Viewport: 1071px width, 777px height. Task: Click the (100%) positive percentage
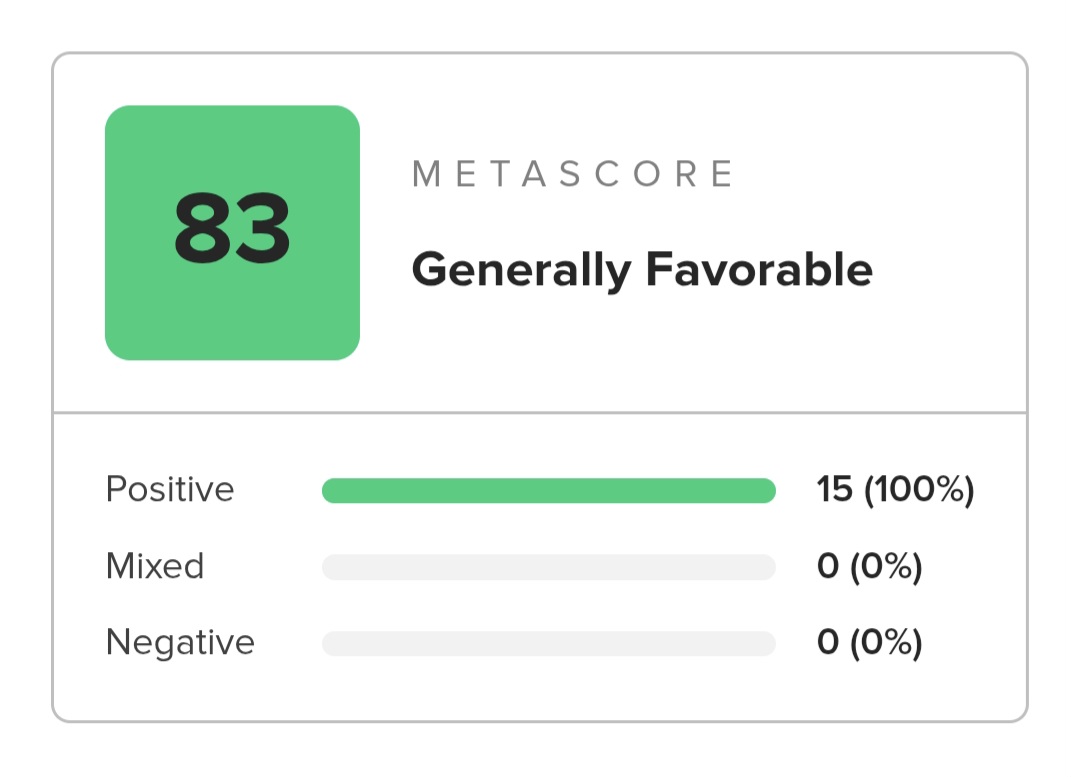point(919,490)
